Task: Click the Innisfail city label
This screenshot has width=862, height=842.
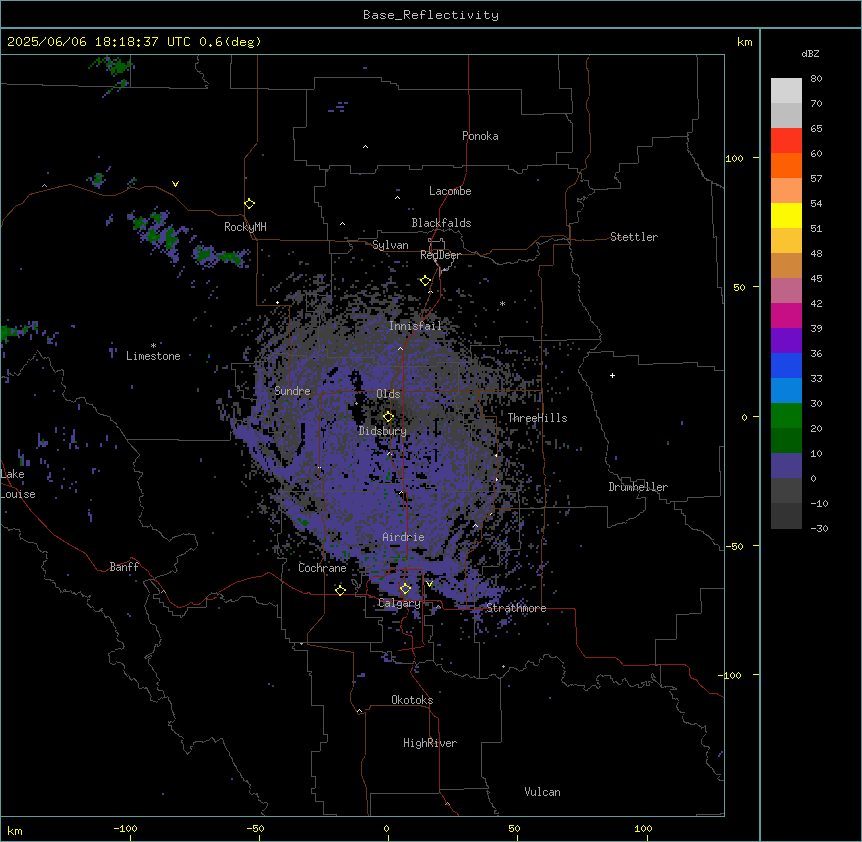Action: 415,326
